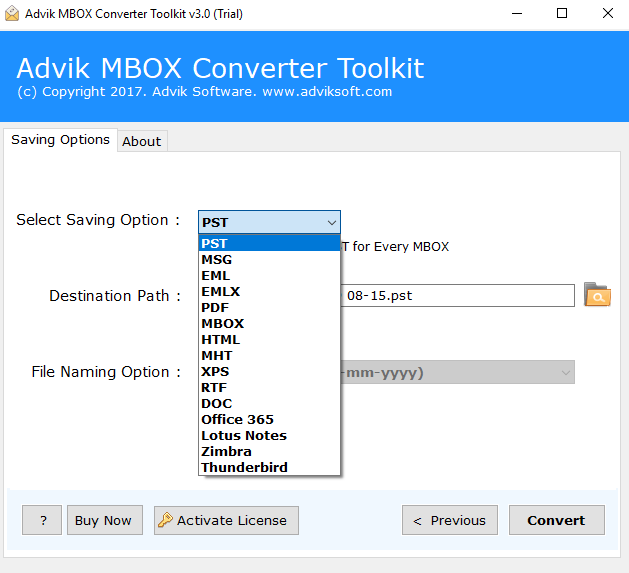Pick EMLX in the format list

coord(269,291)
